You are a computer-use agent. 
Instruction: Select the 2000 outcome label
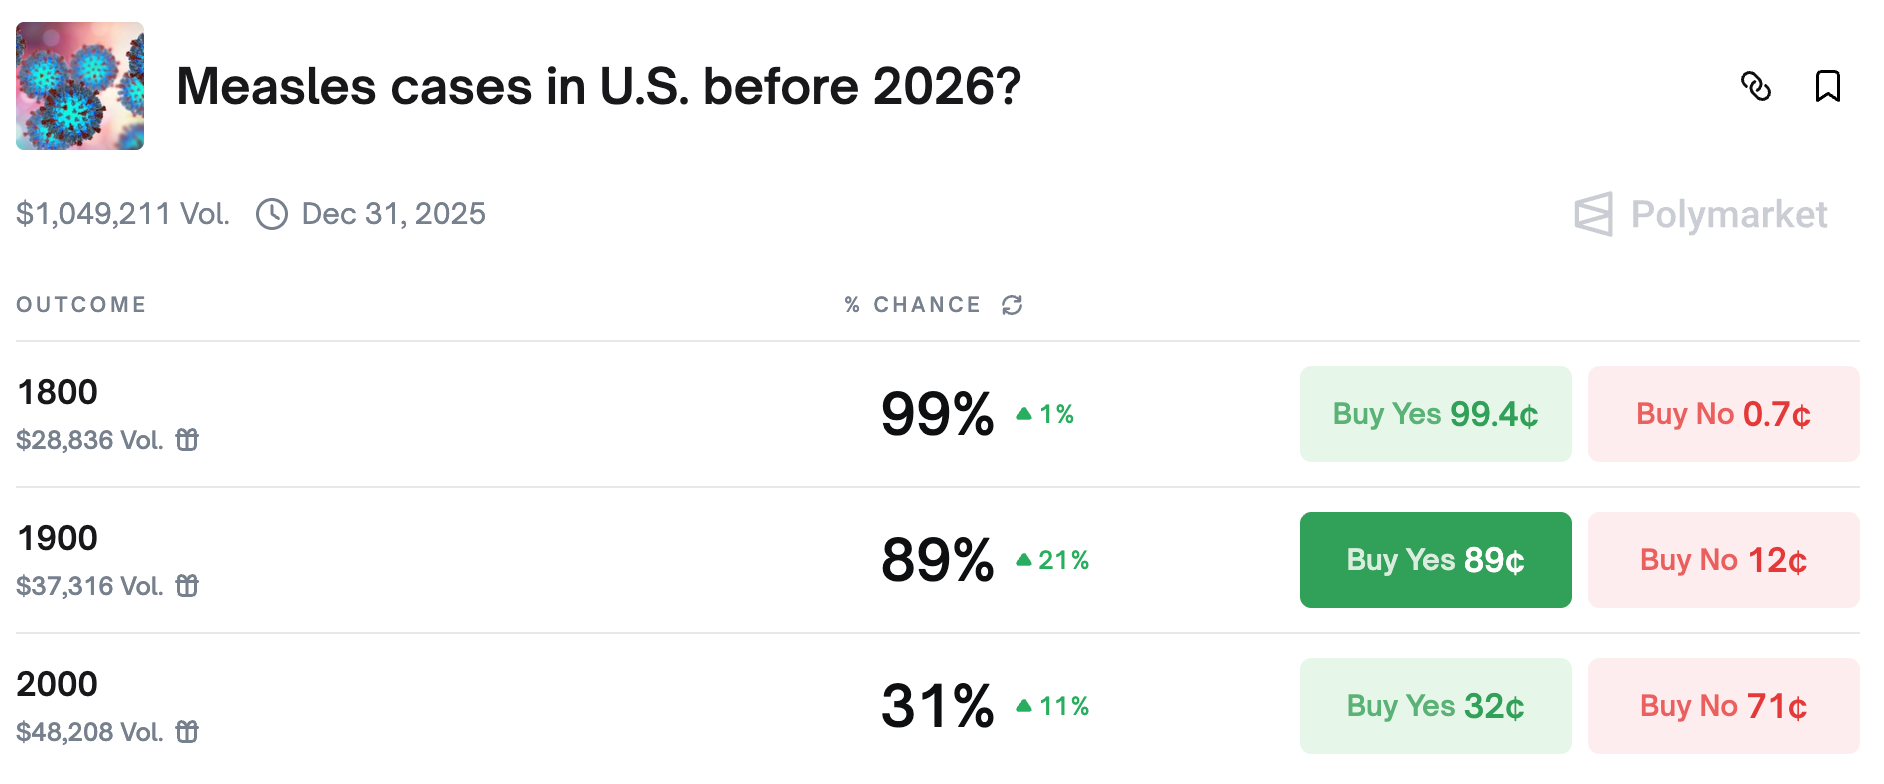(58, 684)
